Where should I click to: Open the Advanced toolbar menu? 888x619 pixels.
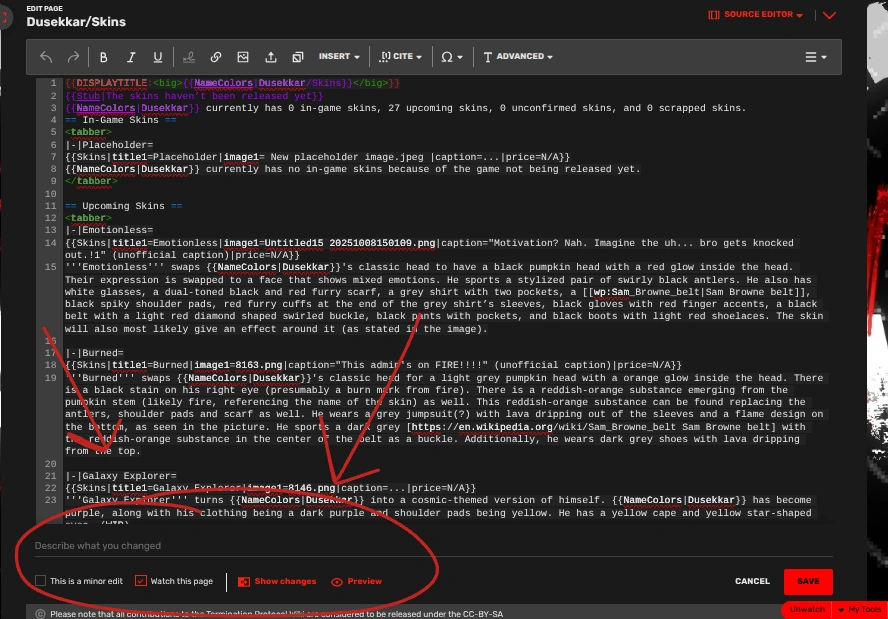pos(518,57)
